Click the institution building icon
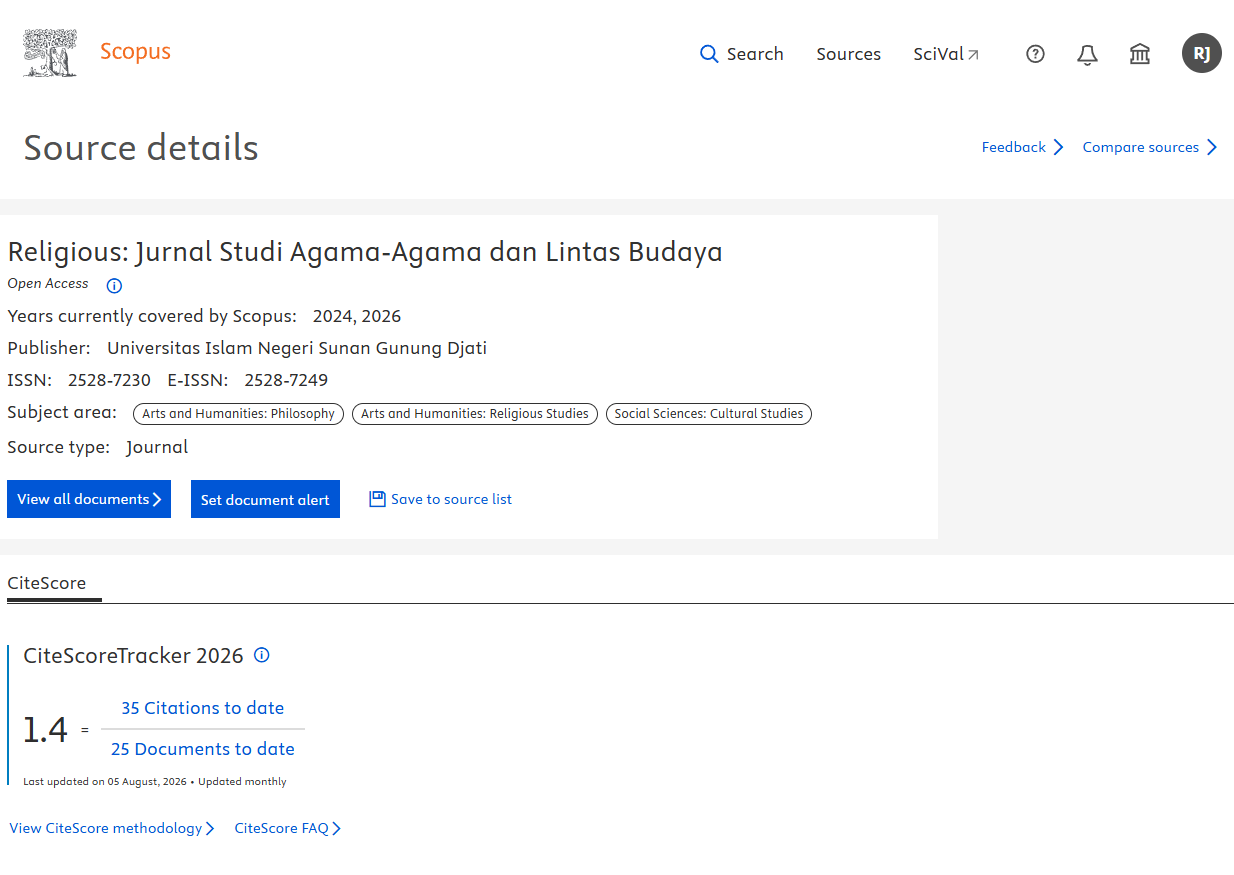Viewport: 1234px width, 875px height. point(1140,54)
